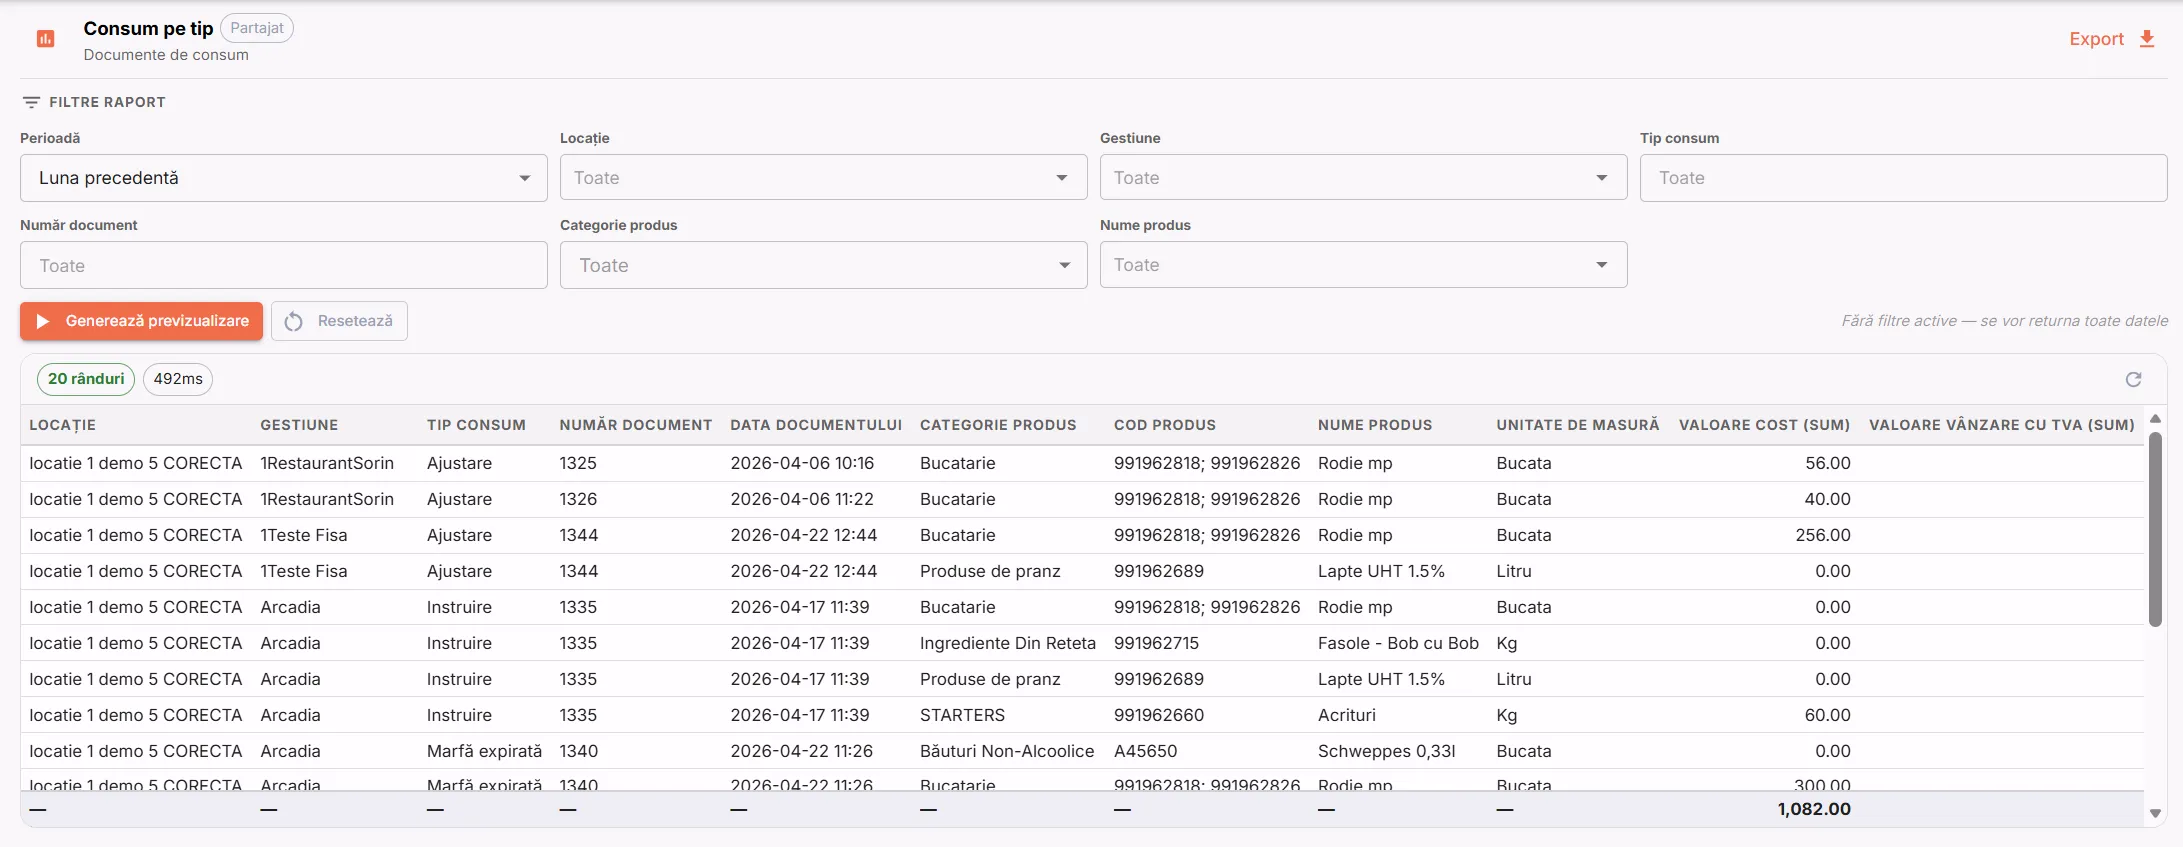Click the UNITATE DE MASURĂ column header
The width and height of the screenshot is (2183, 847).
(1578, 425)
